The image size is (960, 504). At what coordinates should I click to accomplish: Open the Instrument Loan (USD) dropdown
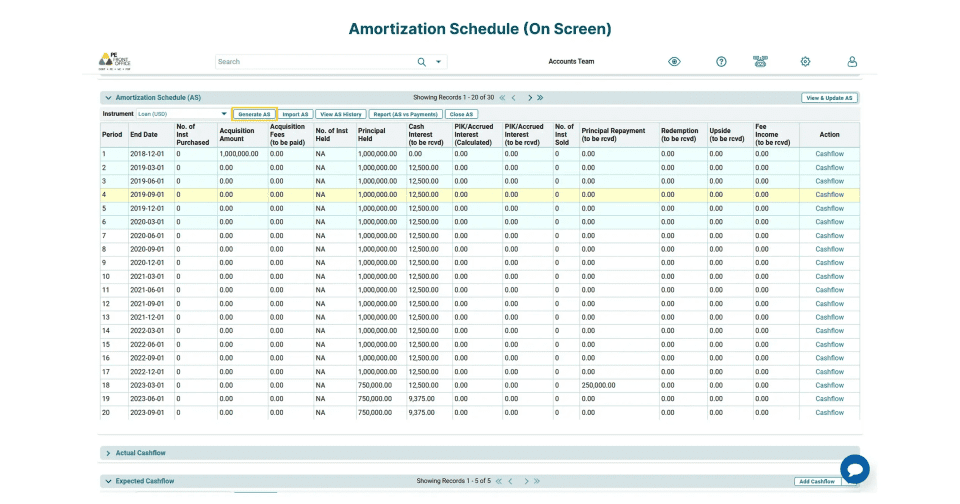coord(182,114)
